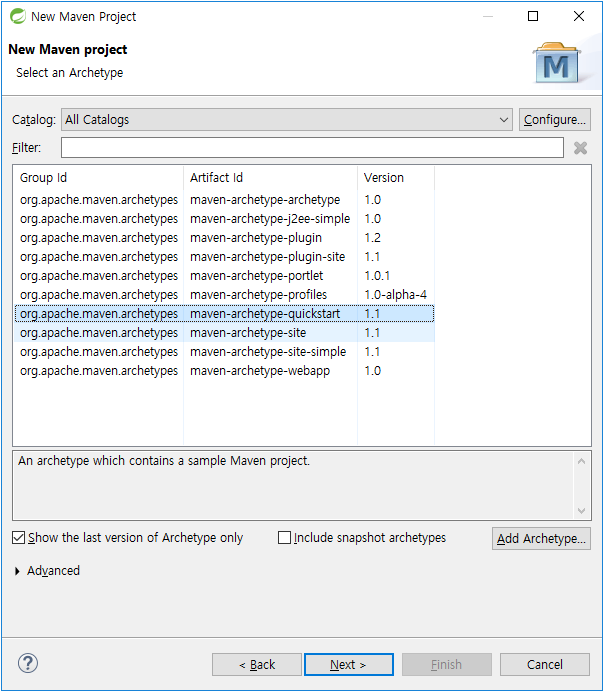Image resolution: width=604 pixels, height=692 pixels.
Task: Select the maven-archetype-j2ee-simple row
Action: pos(224,218)
